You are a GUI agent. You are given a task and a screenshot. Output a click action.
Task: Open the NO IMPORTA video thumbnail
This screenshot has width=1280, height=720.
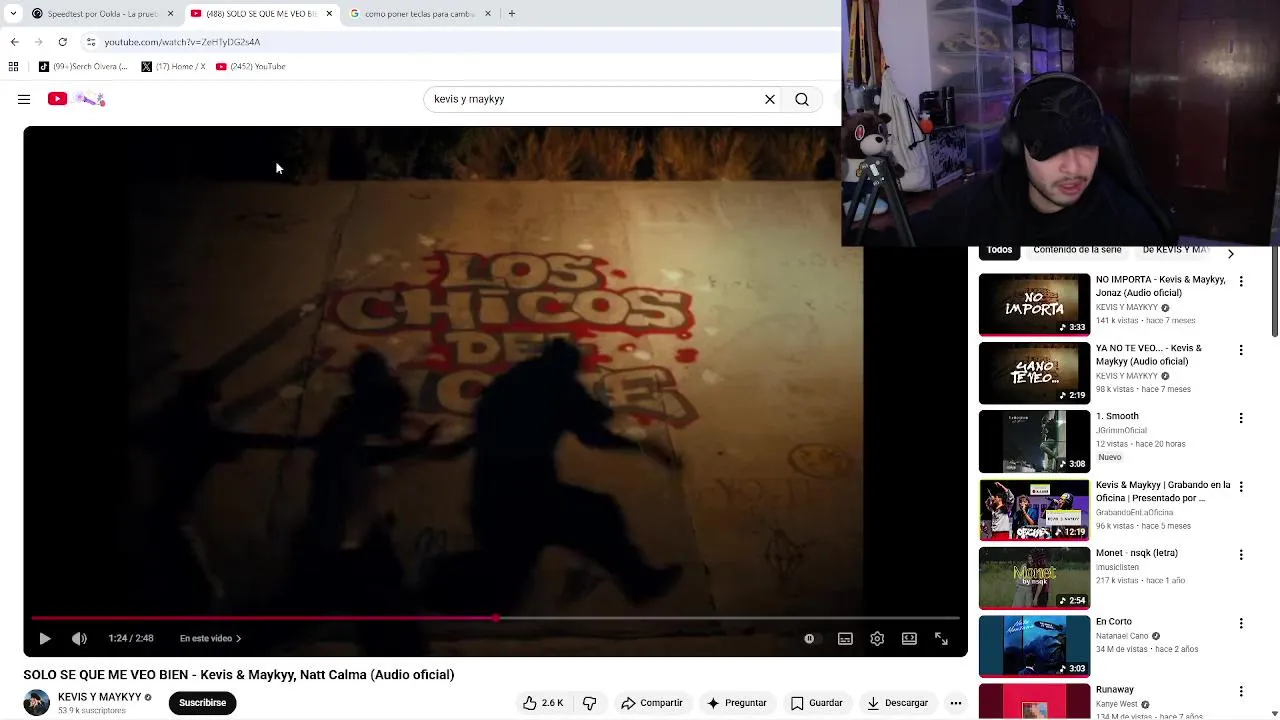click(x=1034, y=305)
